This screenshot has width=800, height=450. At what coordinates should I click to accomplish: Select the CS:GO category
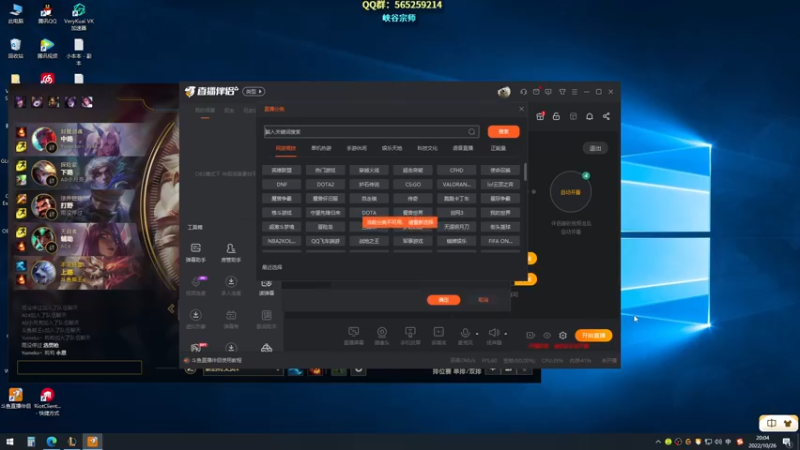coord(413,184)
